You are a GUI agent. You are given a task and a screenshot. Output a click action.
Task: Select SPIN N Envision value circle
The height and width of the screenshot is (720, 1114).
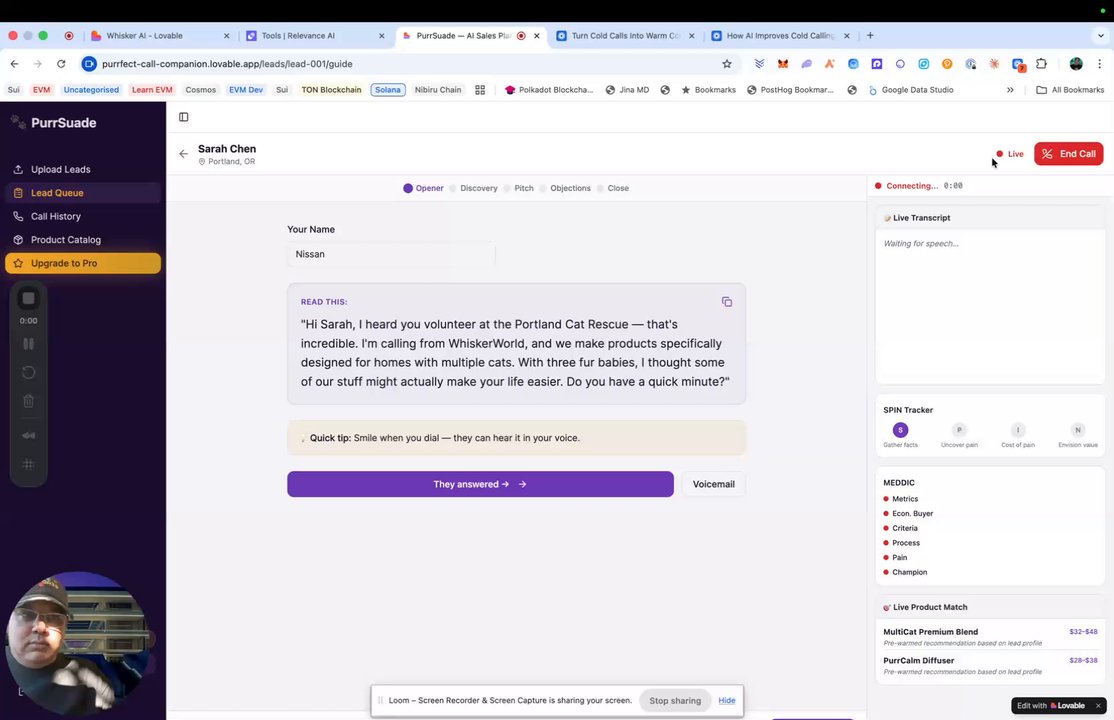tap(1078, 430)
